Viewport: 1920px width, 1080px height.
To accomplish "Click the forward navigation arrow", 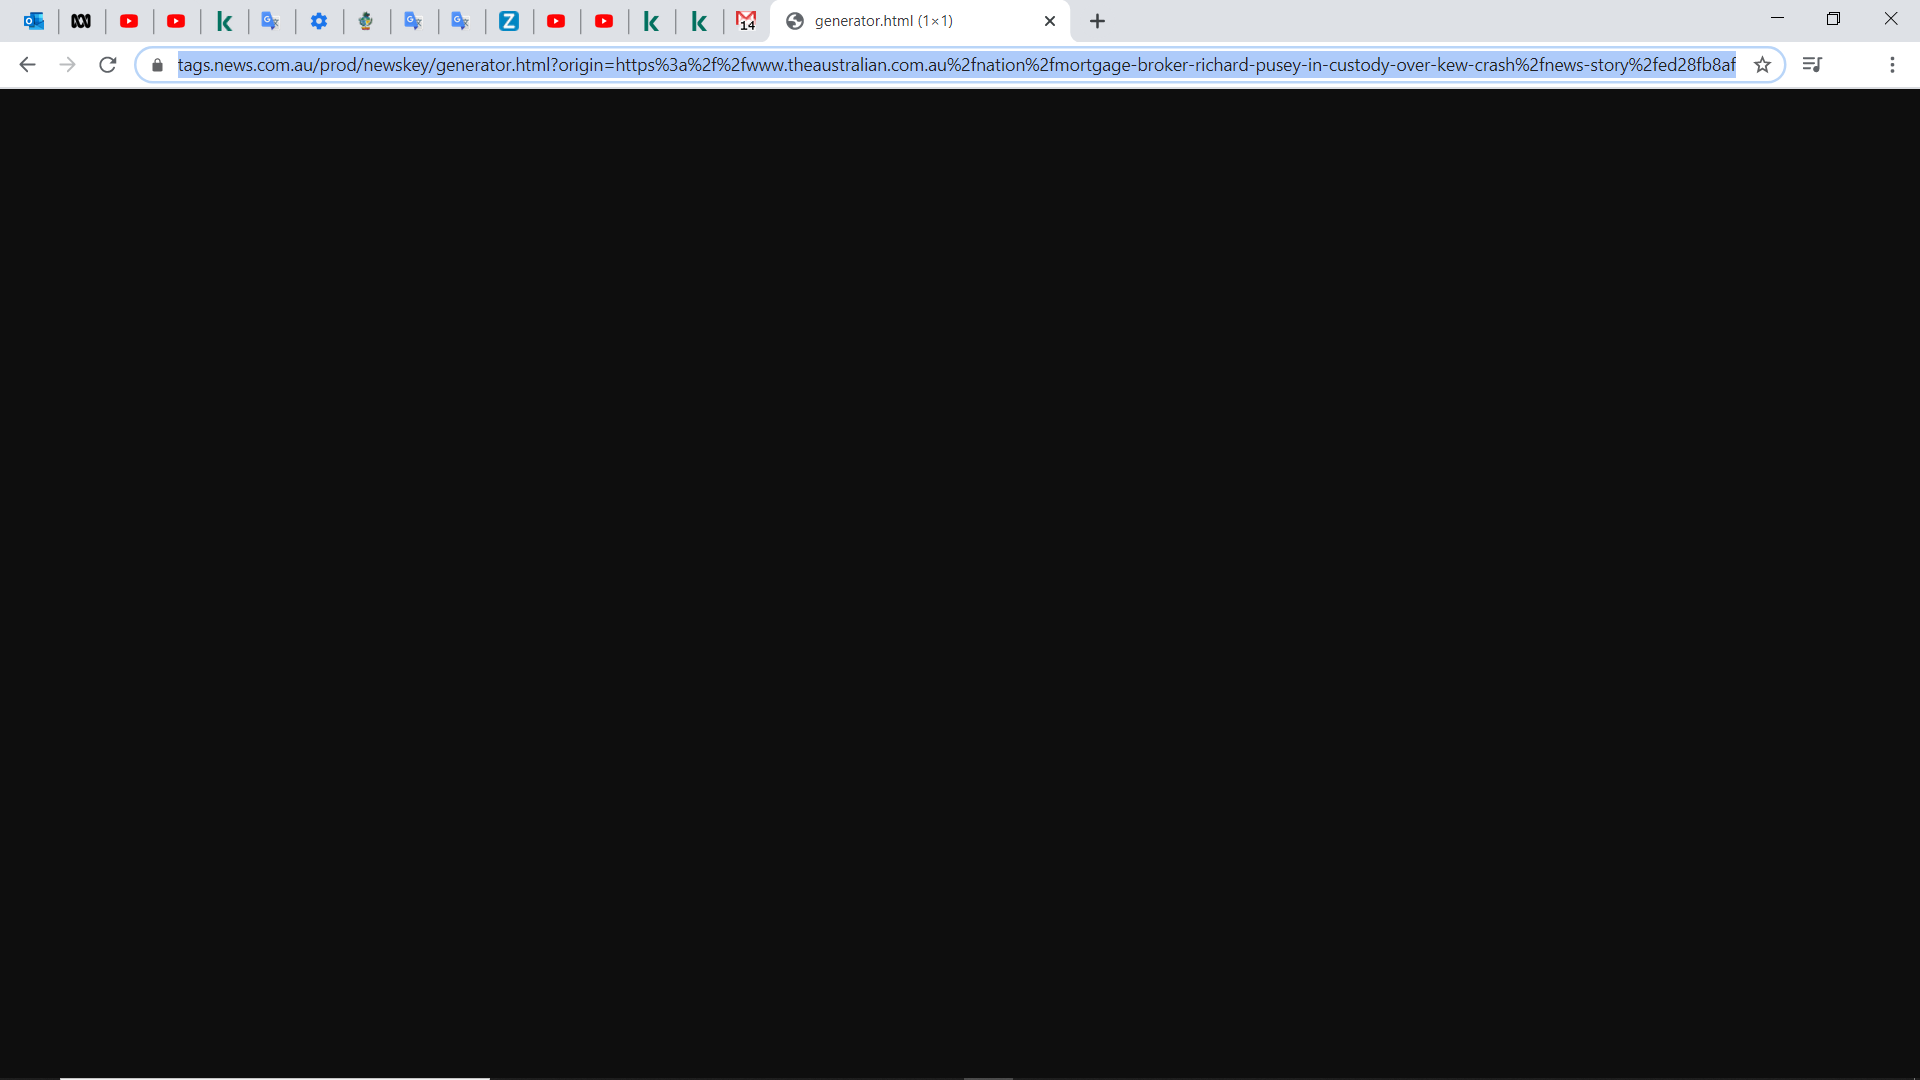I will (67, 65).
